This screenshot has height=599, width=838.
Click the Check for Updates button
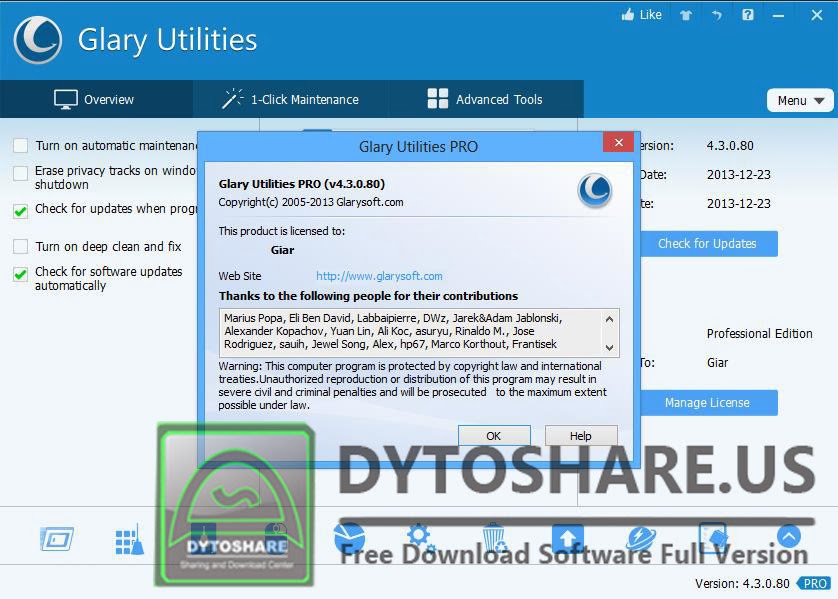click(707, 244)
